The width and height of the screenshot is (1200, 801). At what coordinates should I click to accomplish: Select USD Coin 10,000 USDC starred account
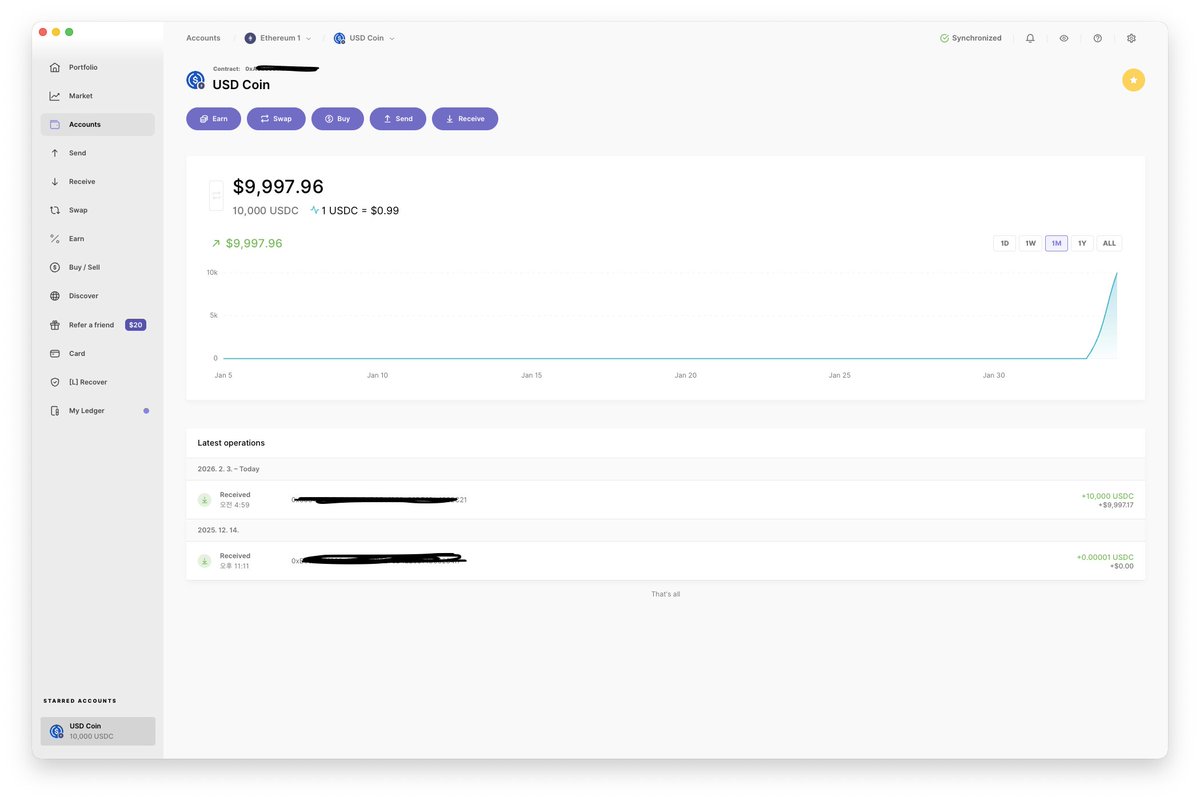[x=98, y=731]
